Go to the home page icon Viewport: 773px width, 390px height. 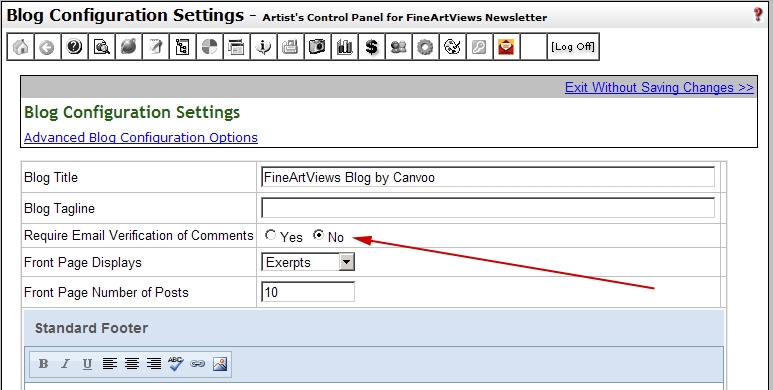21,47
